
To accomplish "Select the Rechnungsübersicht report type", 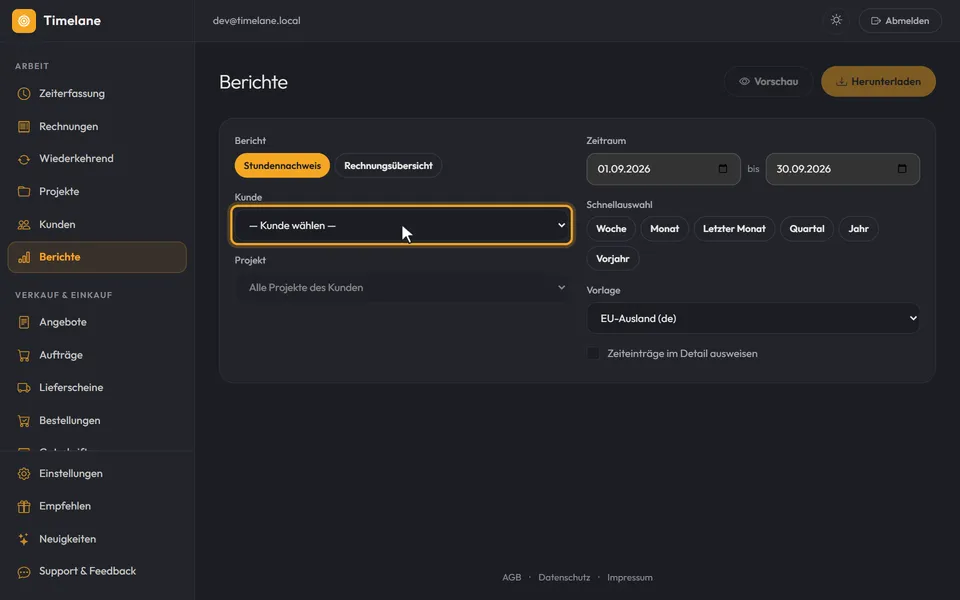I will coord(388,165).
